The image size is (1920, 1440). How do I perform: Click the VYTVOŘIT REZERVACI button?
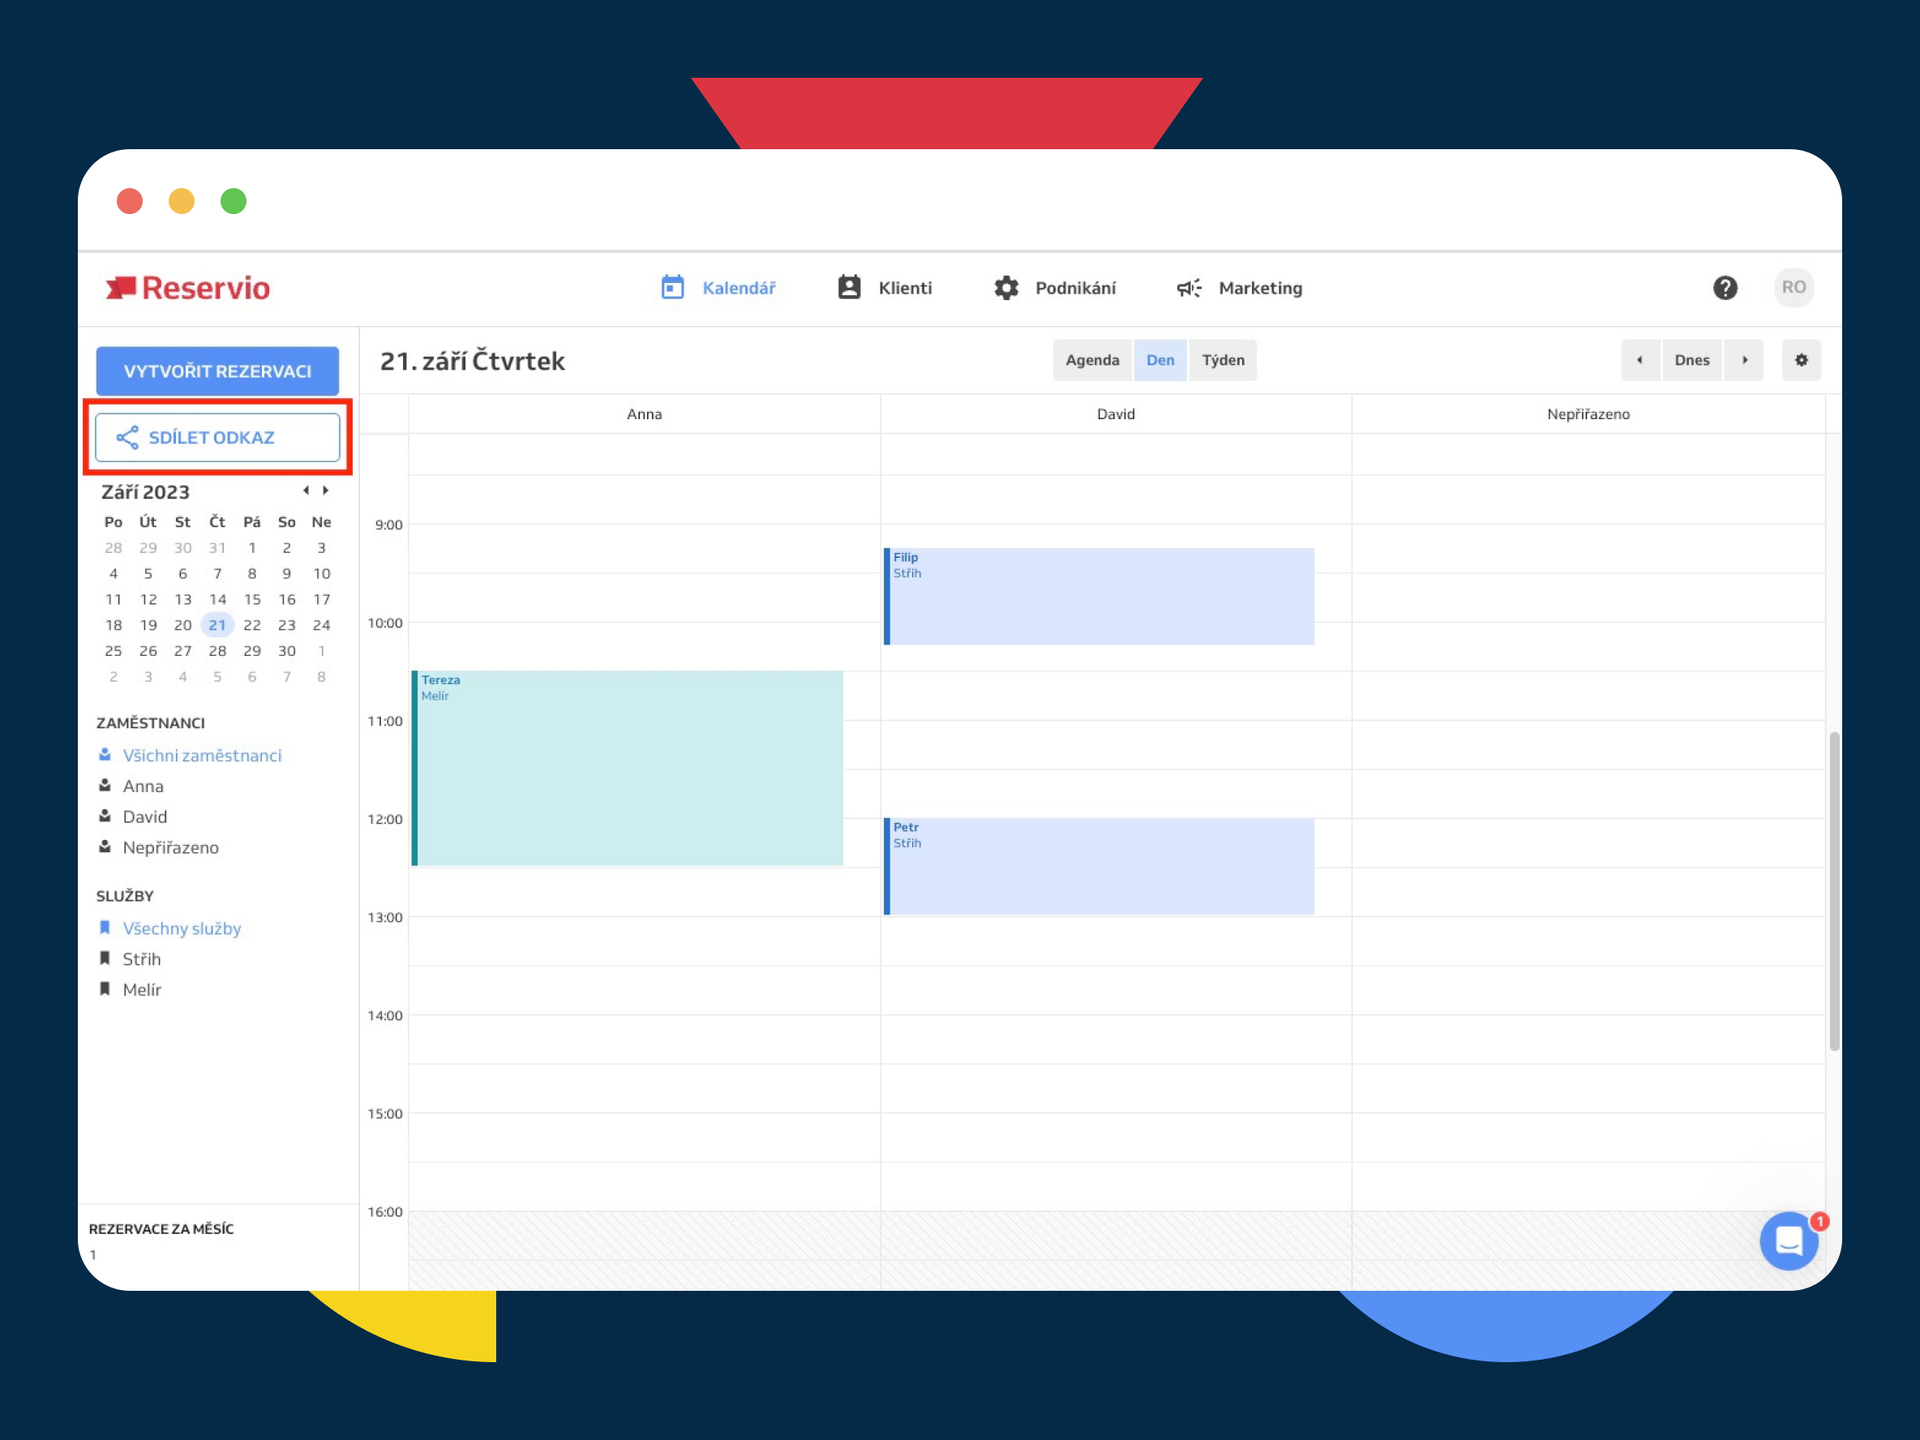(x=217, y=371)
